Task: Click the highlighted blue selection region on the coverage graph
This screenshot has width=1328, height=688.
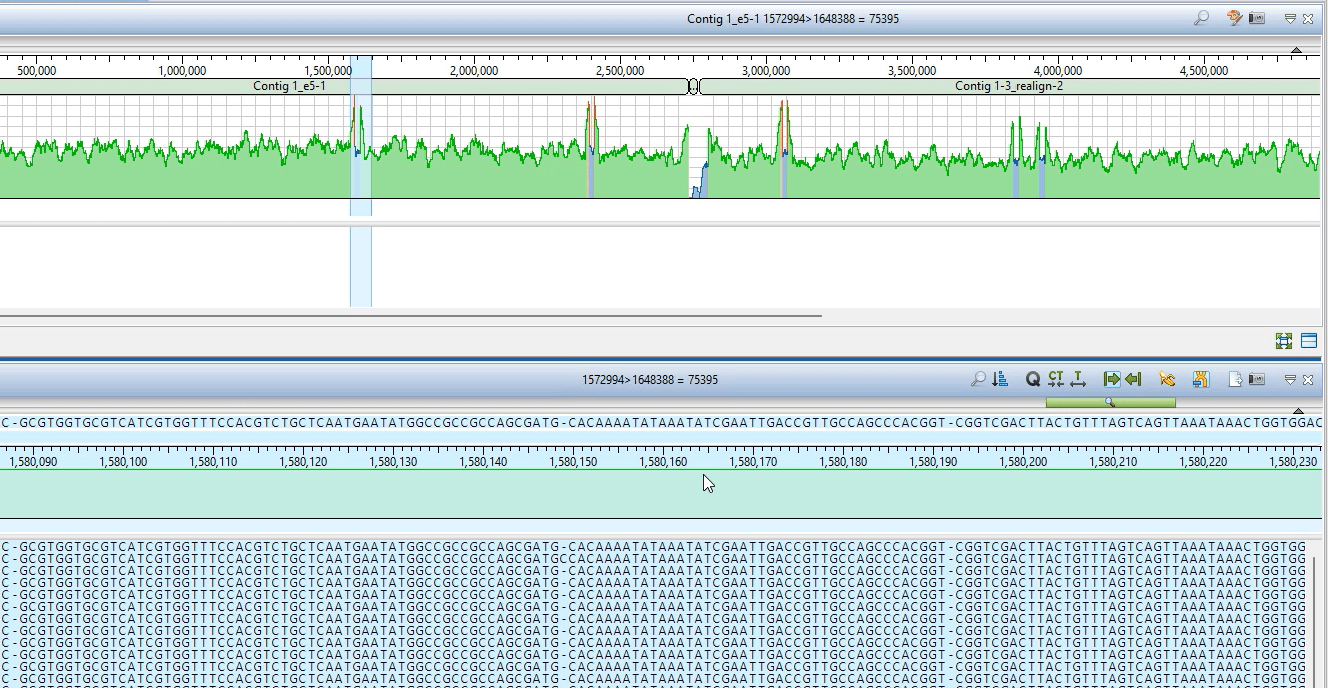Action: point(361,136)
